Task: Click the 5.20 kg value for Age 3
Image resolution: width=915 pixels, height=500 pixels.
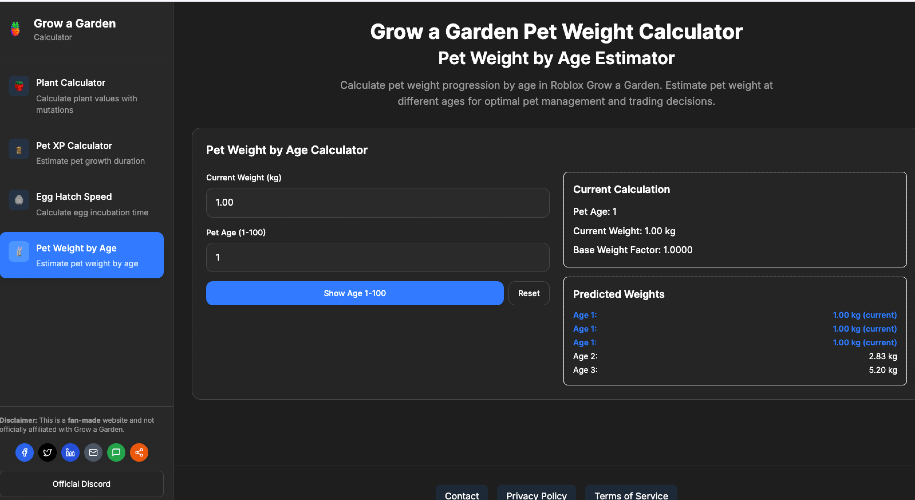Action: 883,370
